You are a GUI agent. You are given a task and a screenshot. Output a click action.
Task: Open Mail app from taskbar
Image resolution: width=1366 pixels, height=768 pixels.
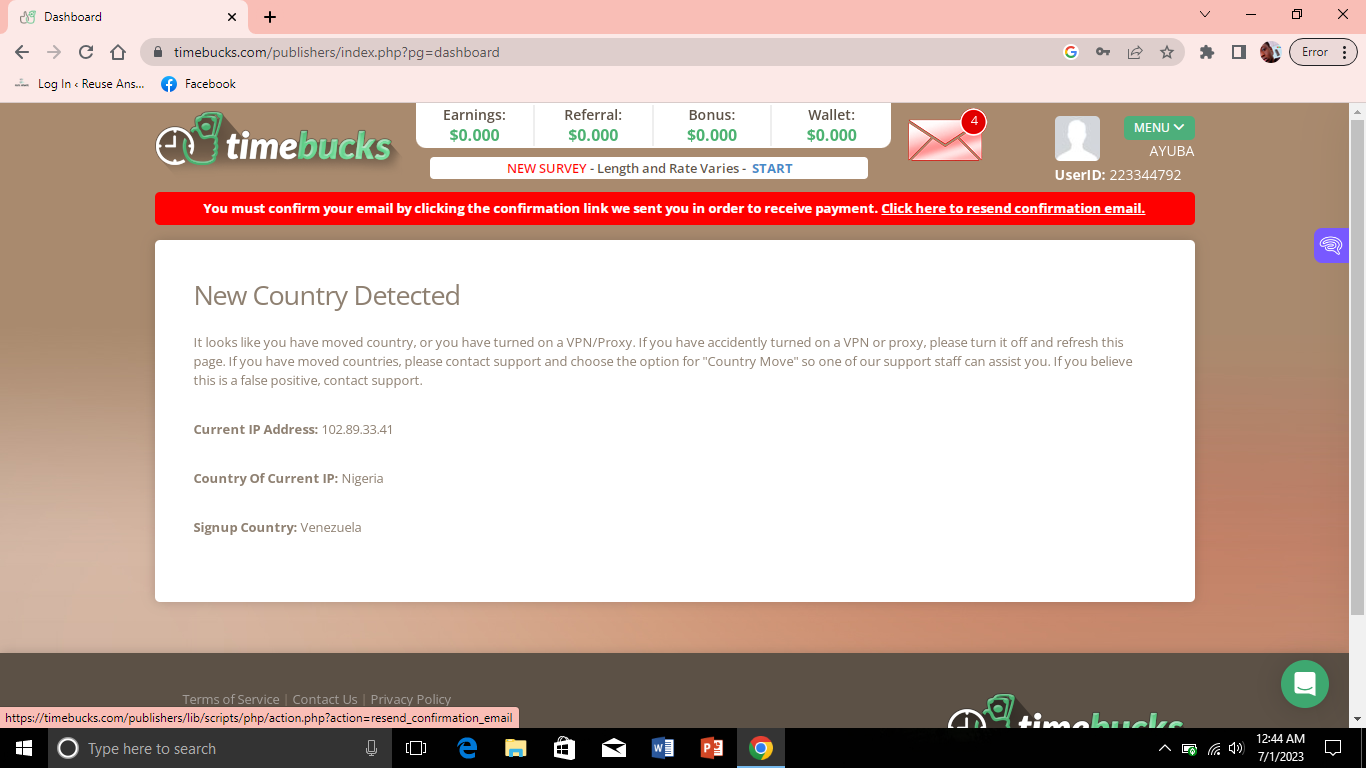pyautogui.click(x=613, y=748)
